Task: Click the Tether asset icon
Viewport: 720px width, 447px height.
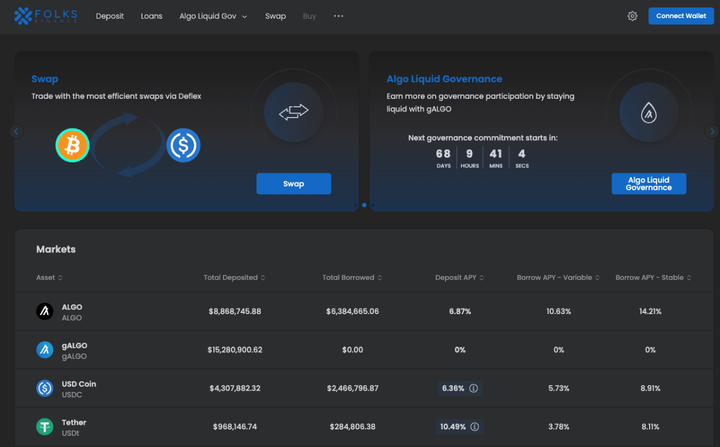Action: 45,426
